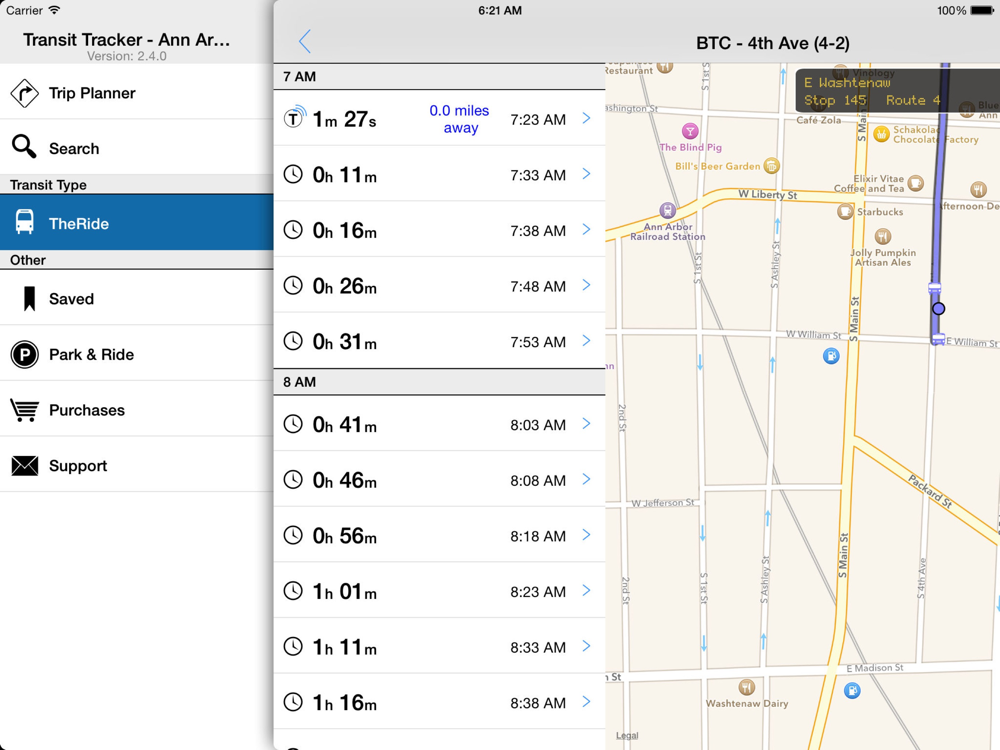Expand the 7:33 AM departure chevron
The width and height of the screenshot is (1000, 750).
click(x=587, y=174)
